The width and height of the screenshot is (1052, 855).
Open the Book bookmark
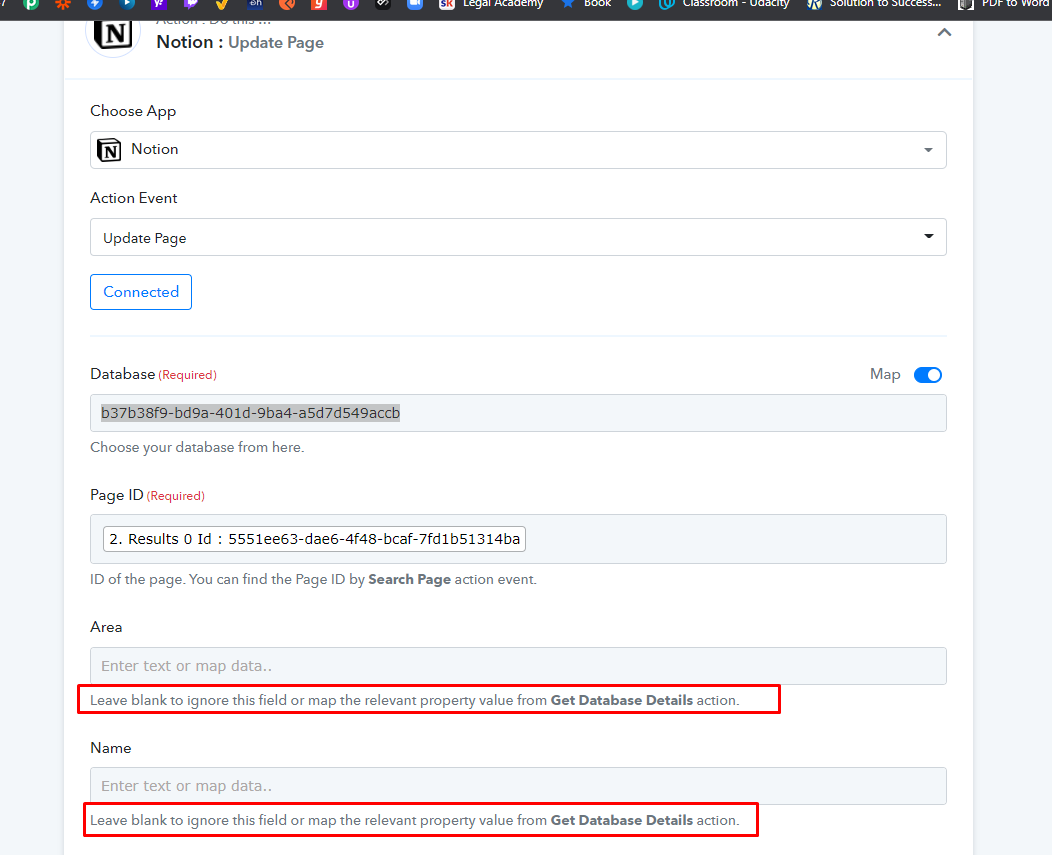point(586,4)
